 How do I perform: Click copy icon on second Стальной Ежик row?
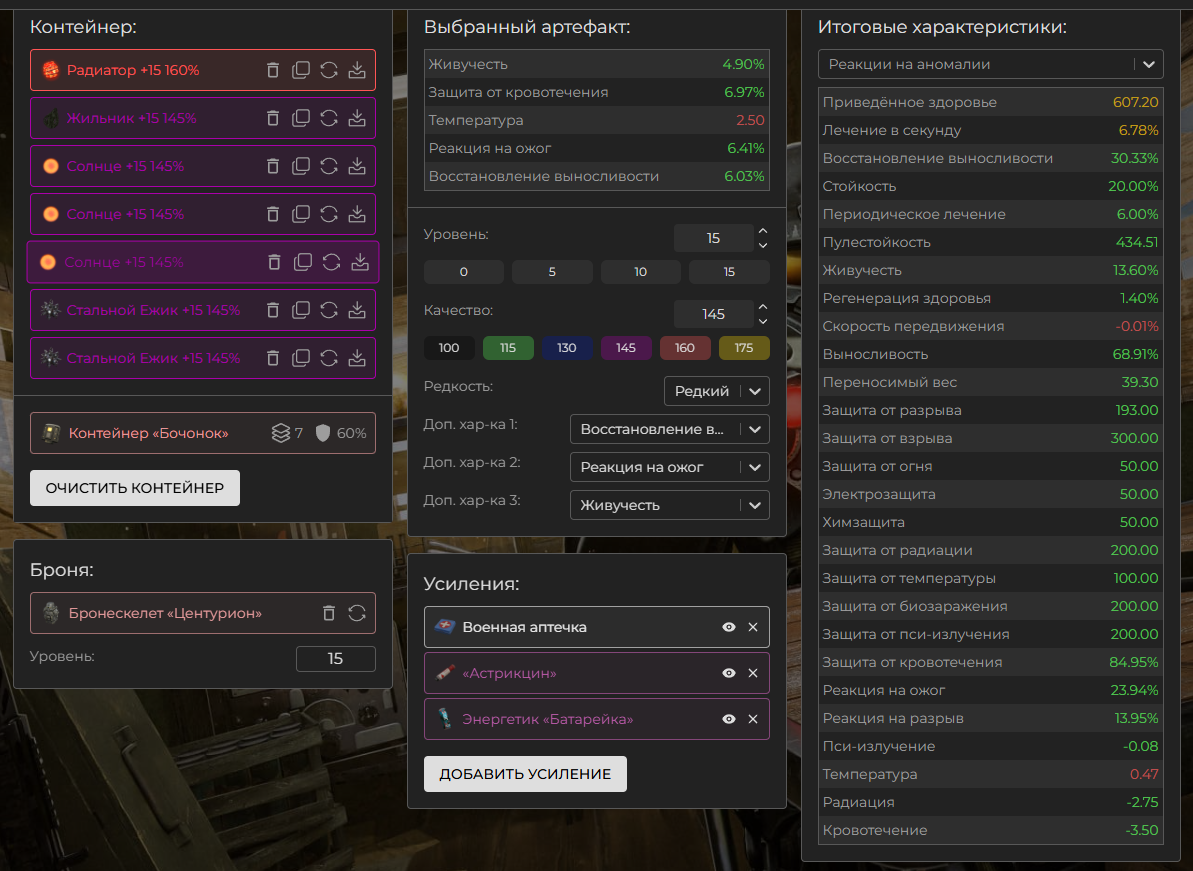point(301,358)
